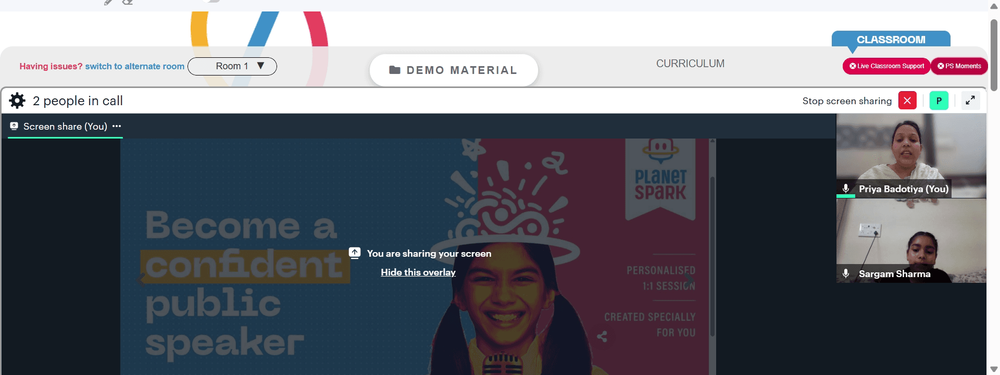Click the 'Having issues?' text
This screenshot has height=375, width=1000.
point(51,66)
